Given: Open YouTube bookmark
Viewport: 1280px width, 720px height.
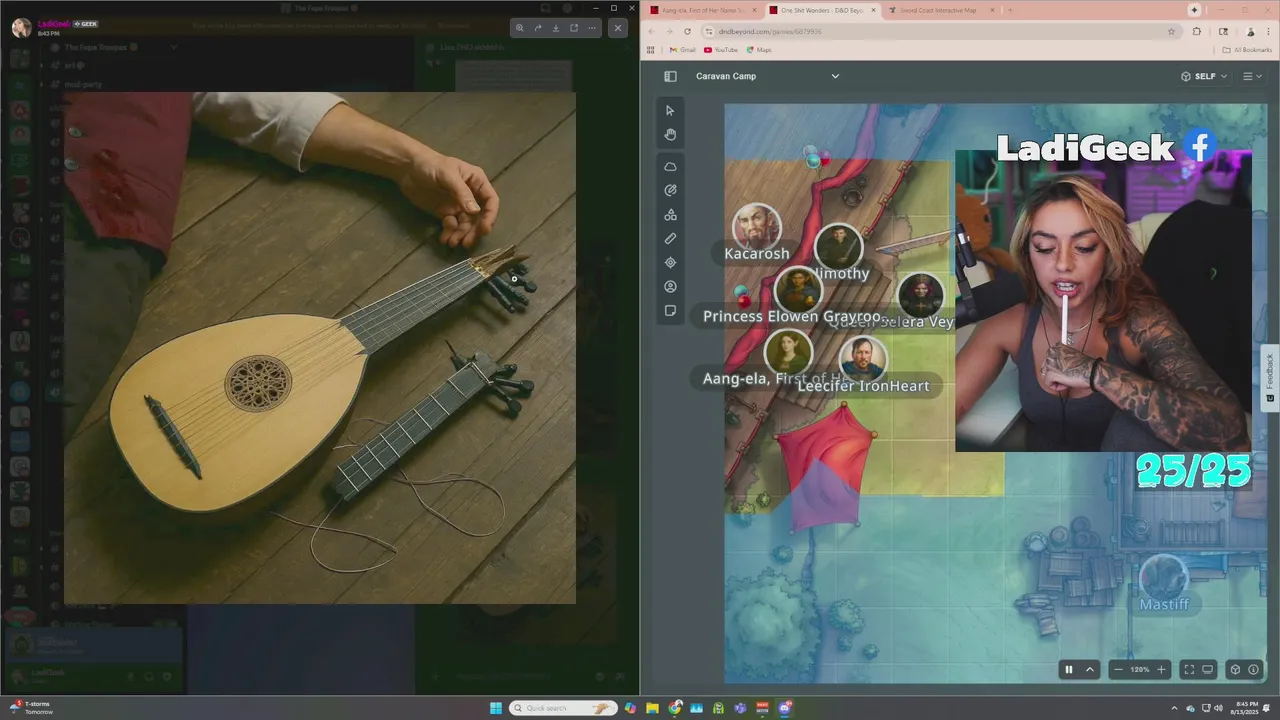Looking at the screenshot, I should point(721,49).
